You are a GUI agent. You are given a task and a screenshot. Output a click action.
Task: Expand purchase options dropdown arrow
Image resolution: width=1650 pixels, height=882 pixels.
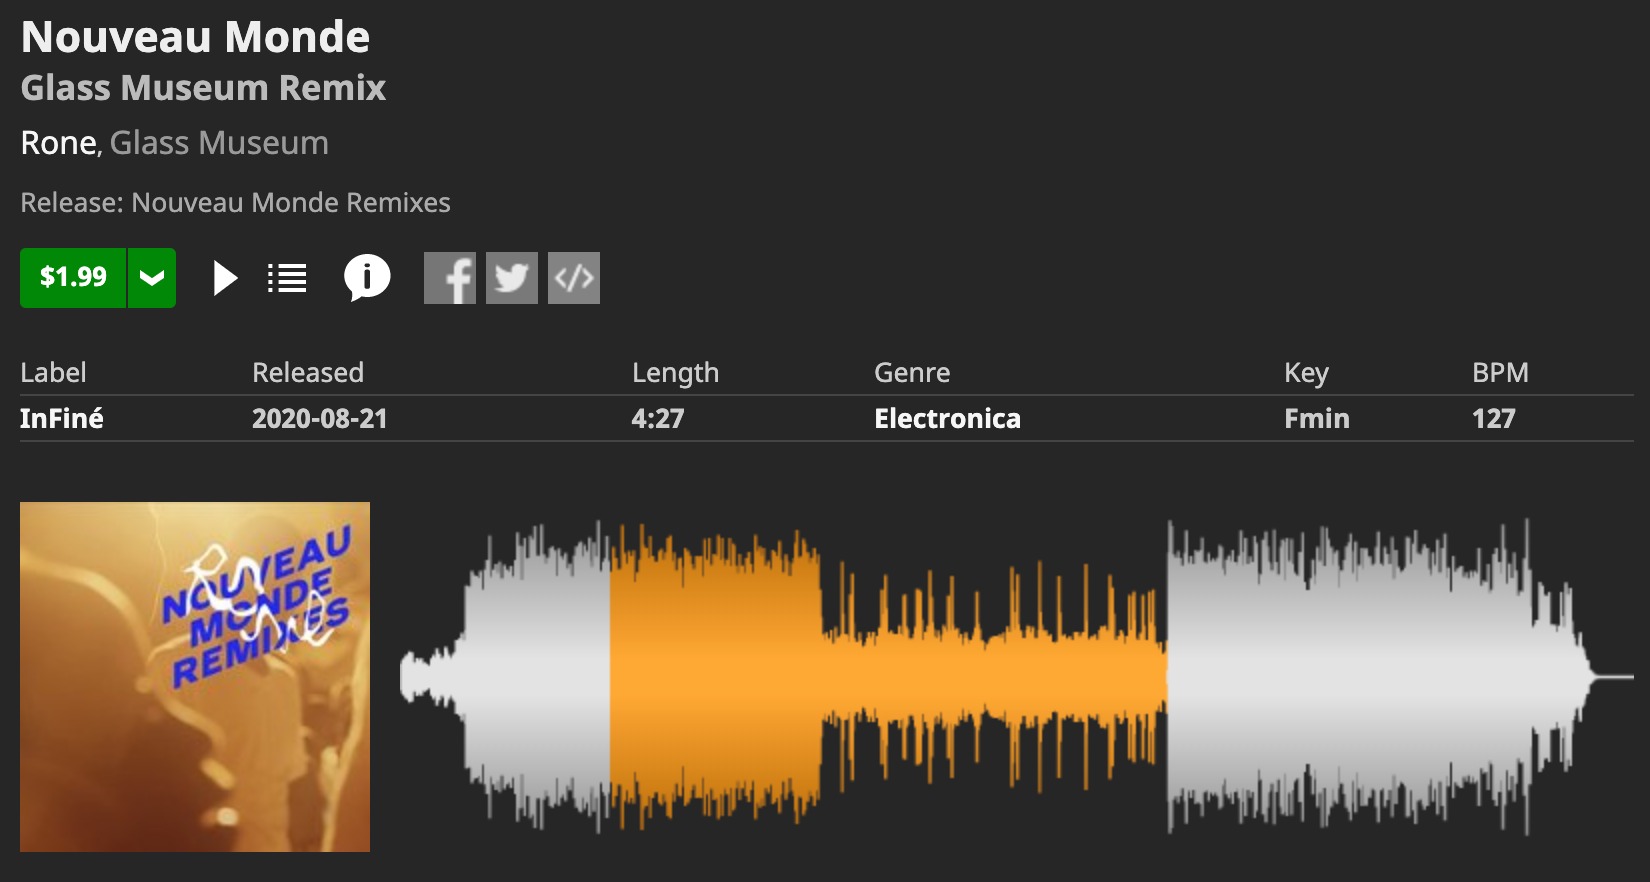click(152, 278)
